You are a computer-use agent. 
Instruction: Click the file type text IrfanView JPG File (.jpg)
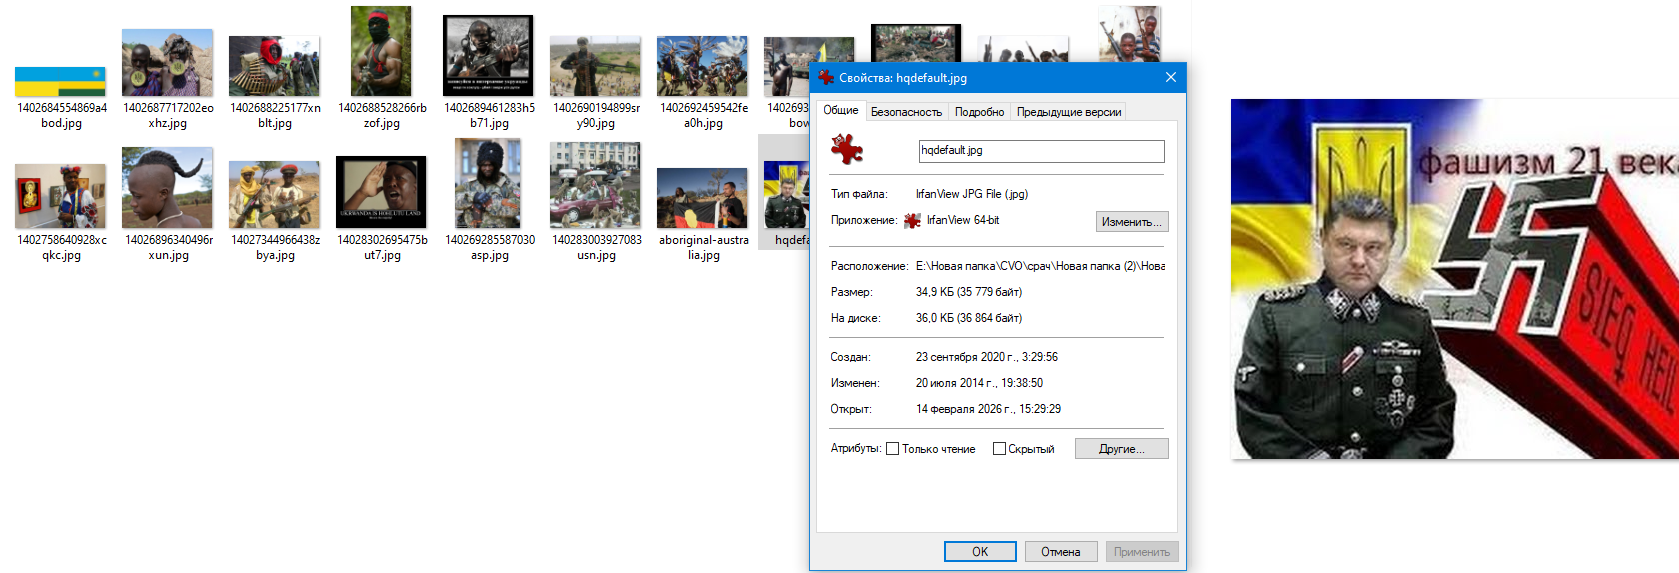pos(972,194)
